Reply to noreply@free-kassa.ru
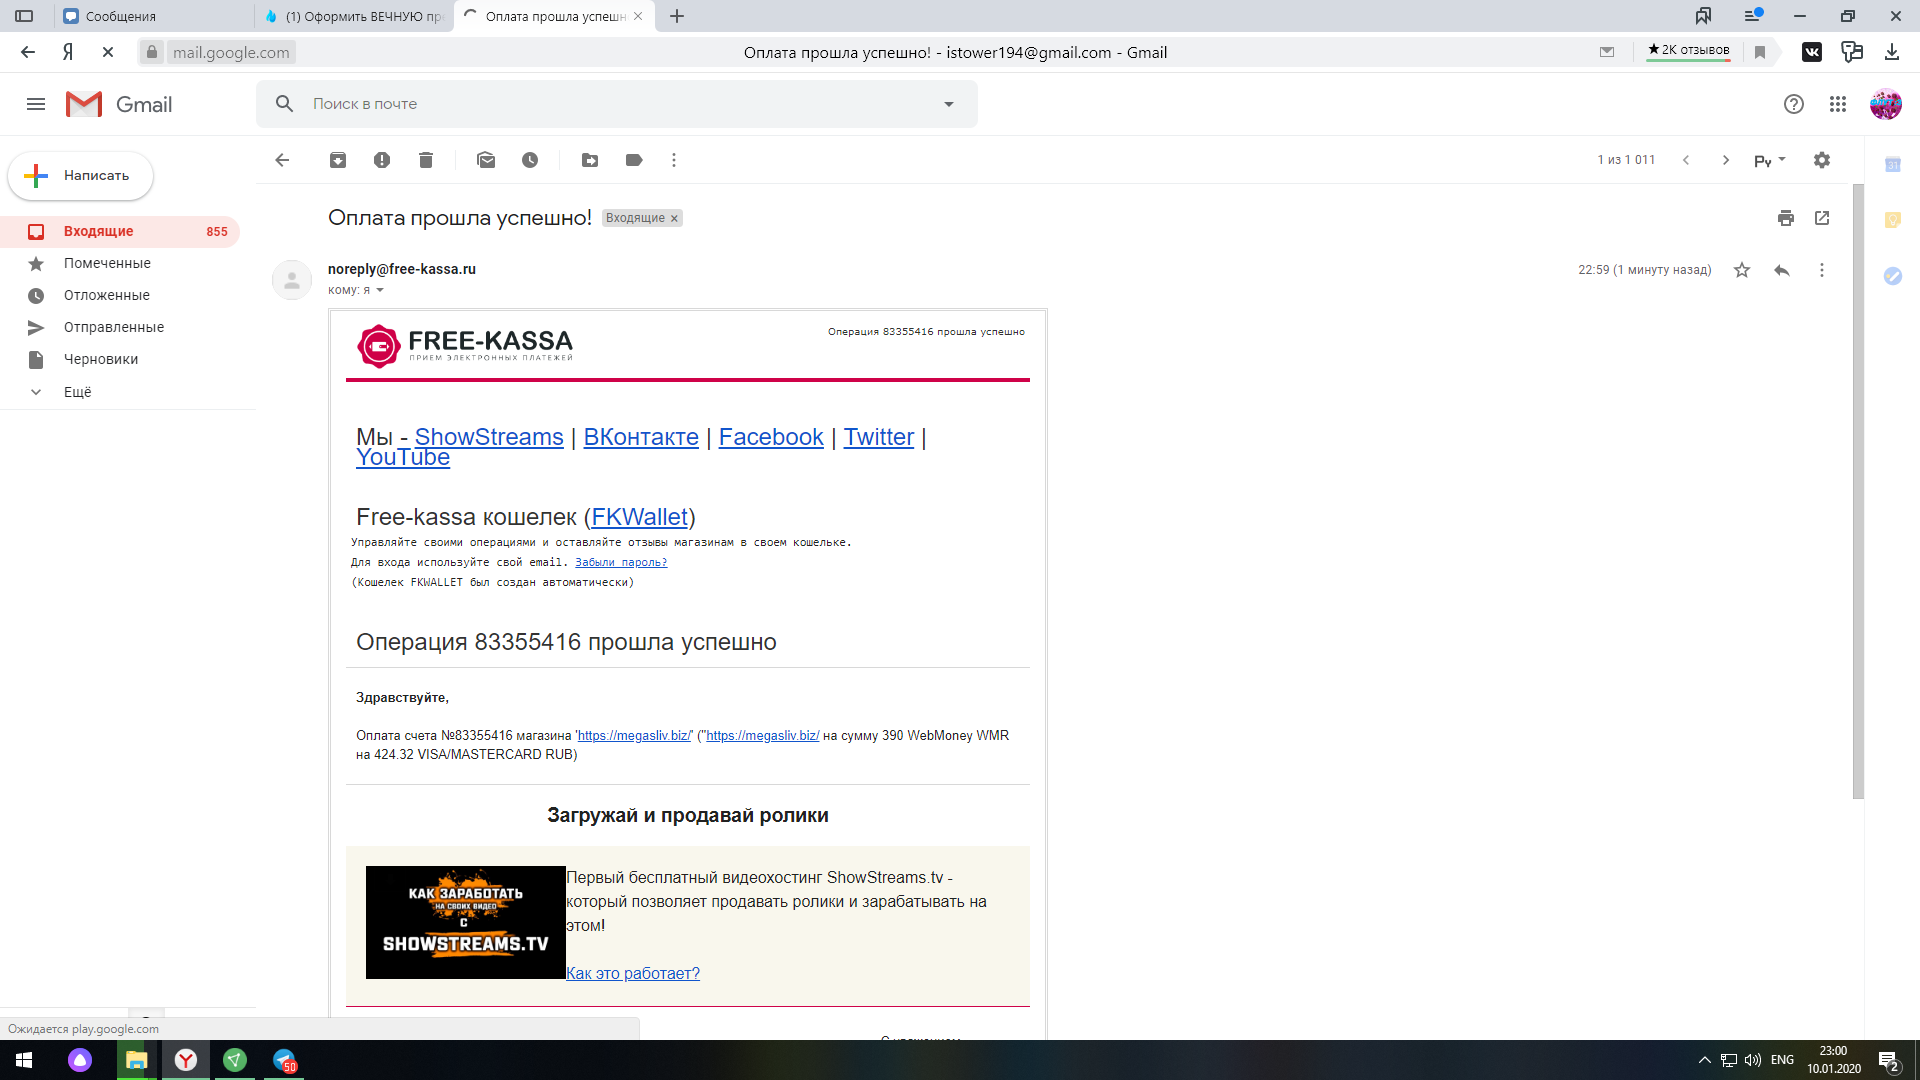Image resolution: width=1920 pixels, height=1080 pixels. 1782,270
